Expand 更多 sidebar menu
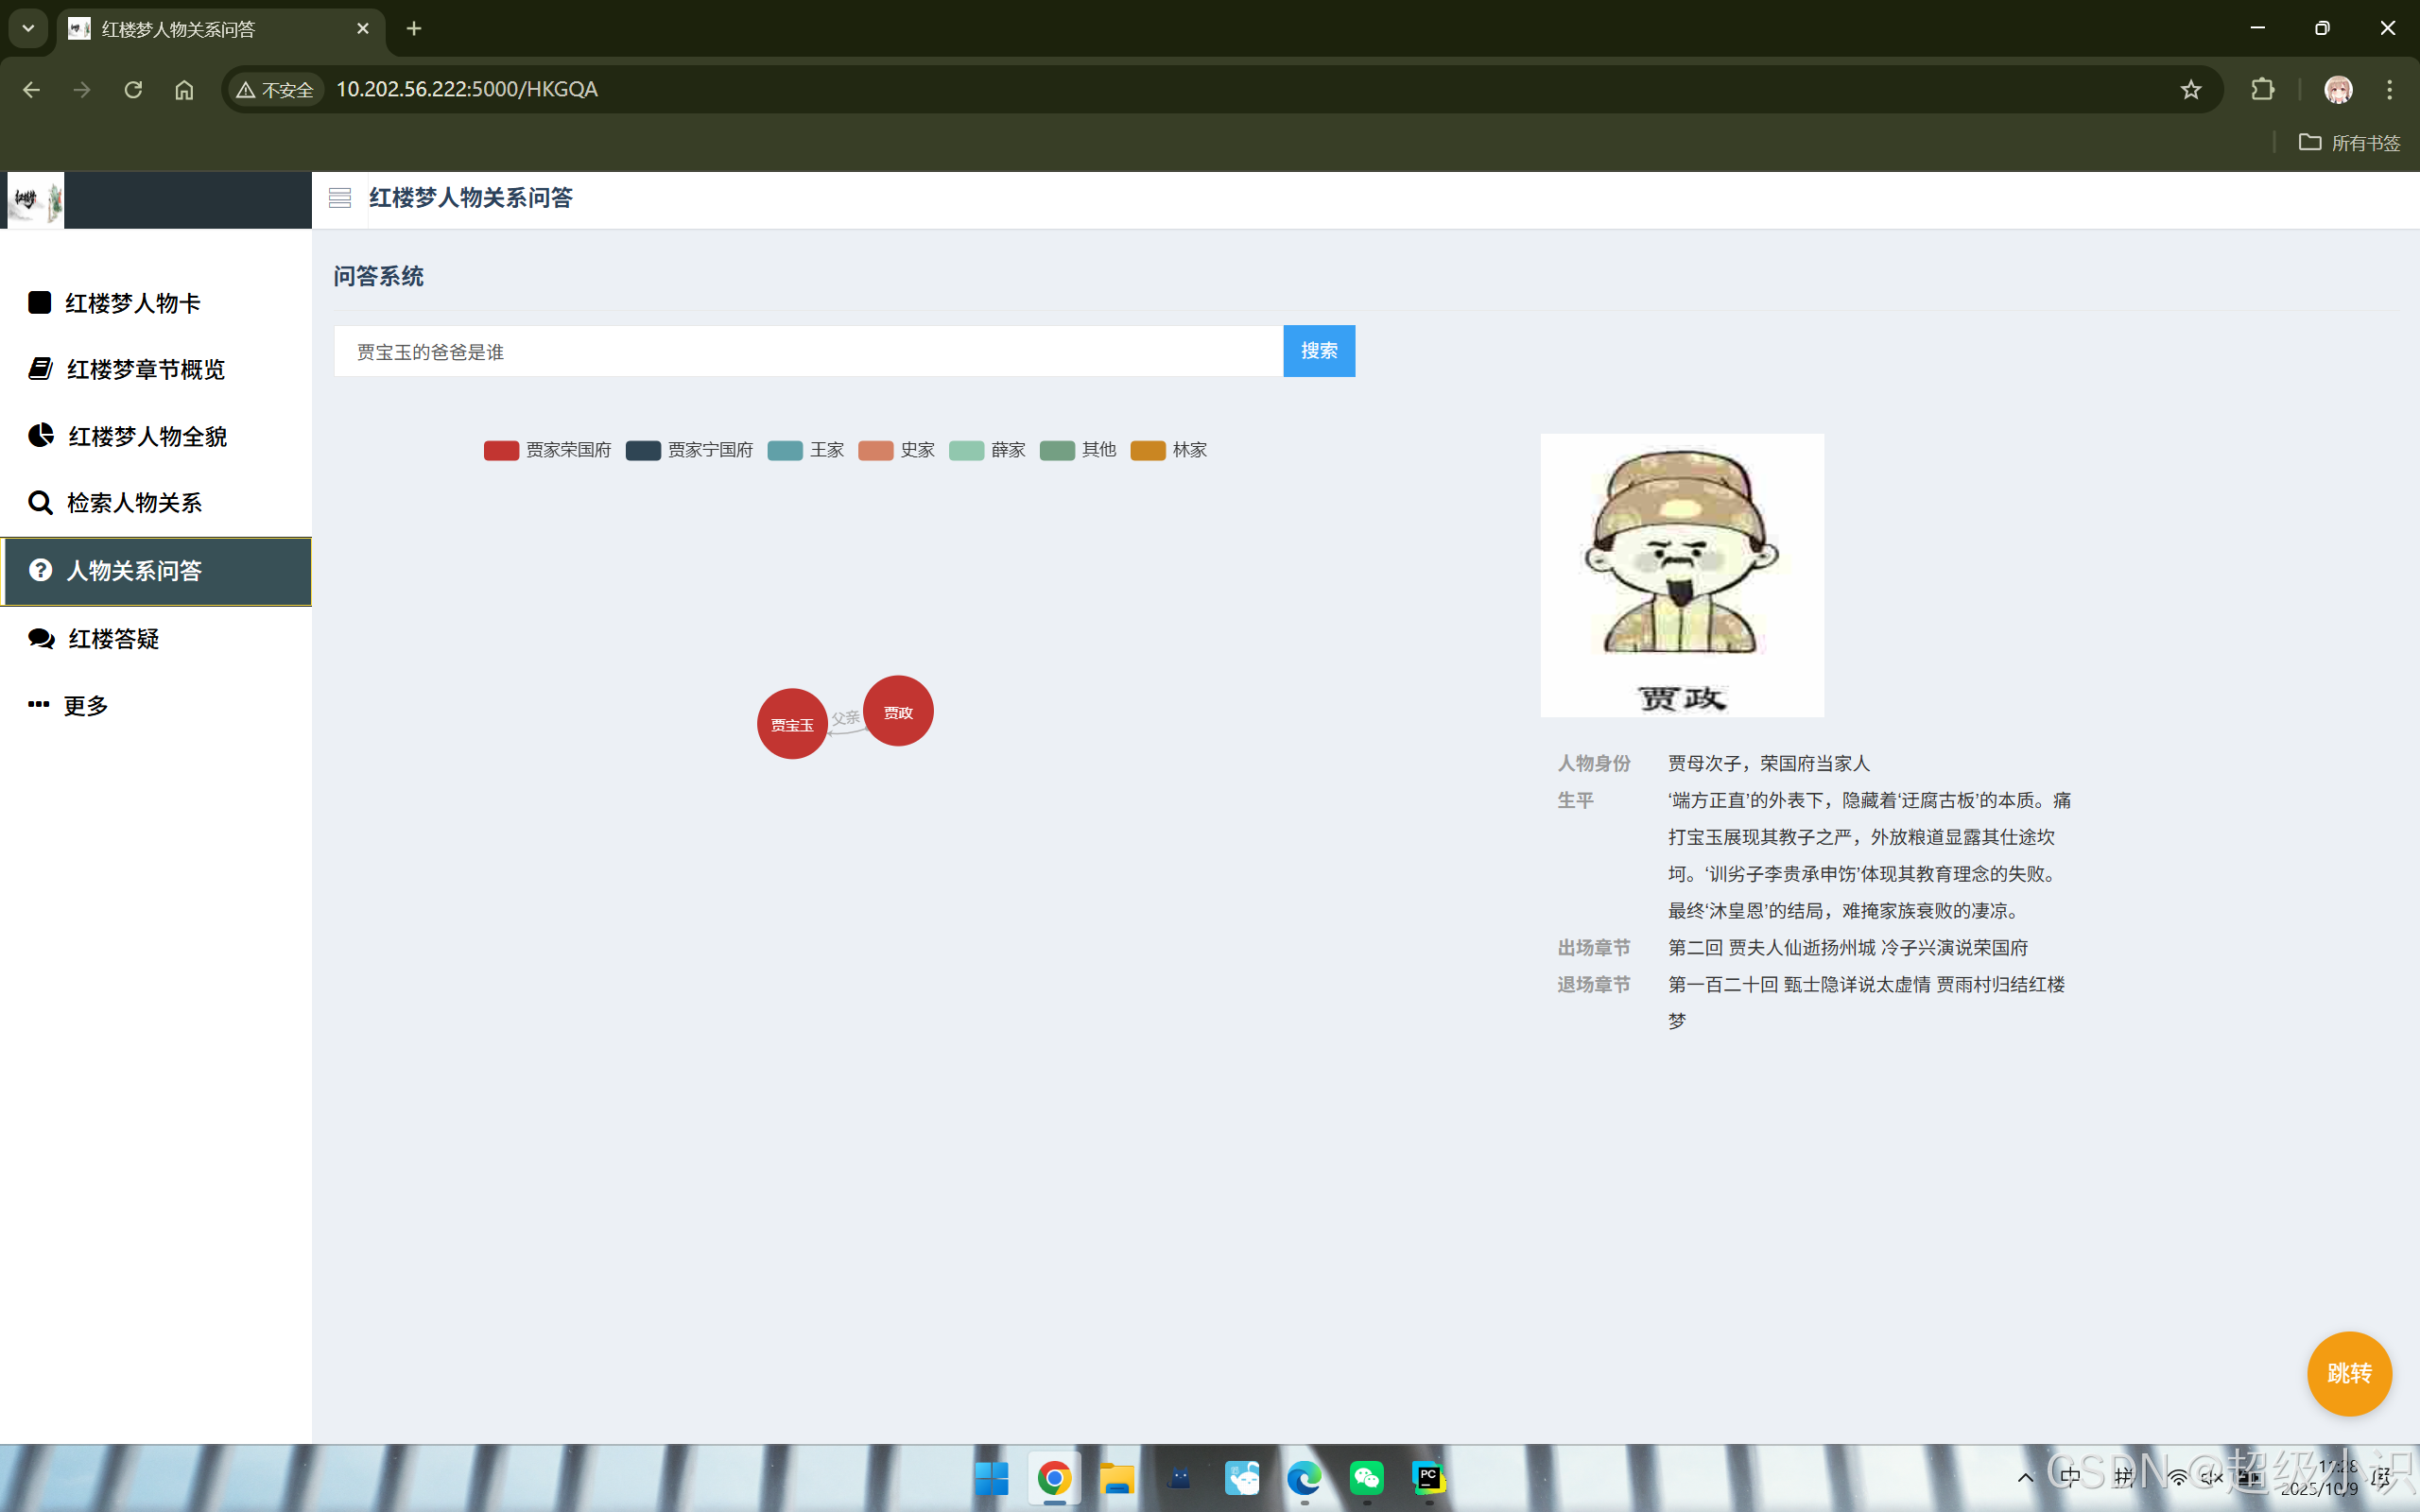 tap(85, 705)
